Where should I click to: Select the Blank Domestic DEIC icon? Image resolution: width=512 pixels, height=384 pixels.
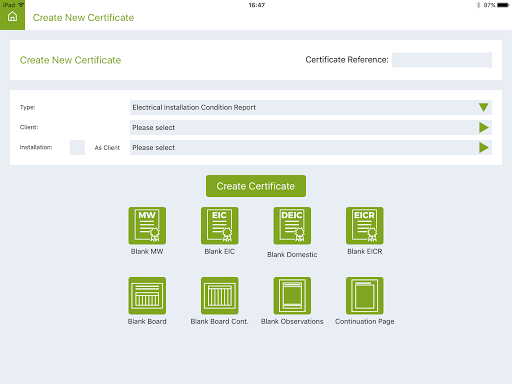click(x=292, y=226)
